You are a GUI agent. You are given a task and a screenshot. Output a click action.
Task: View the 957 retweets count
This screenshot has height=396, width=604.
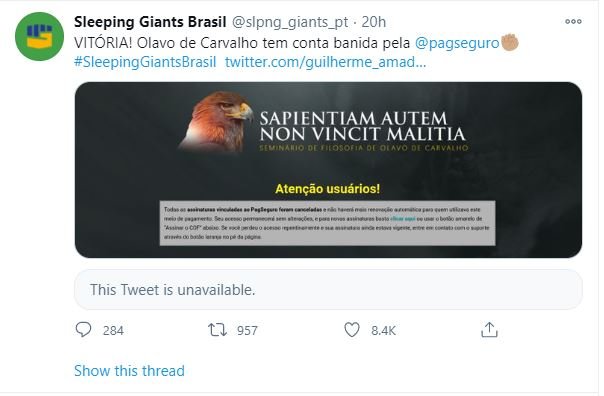point(247,331)
